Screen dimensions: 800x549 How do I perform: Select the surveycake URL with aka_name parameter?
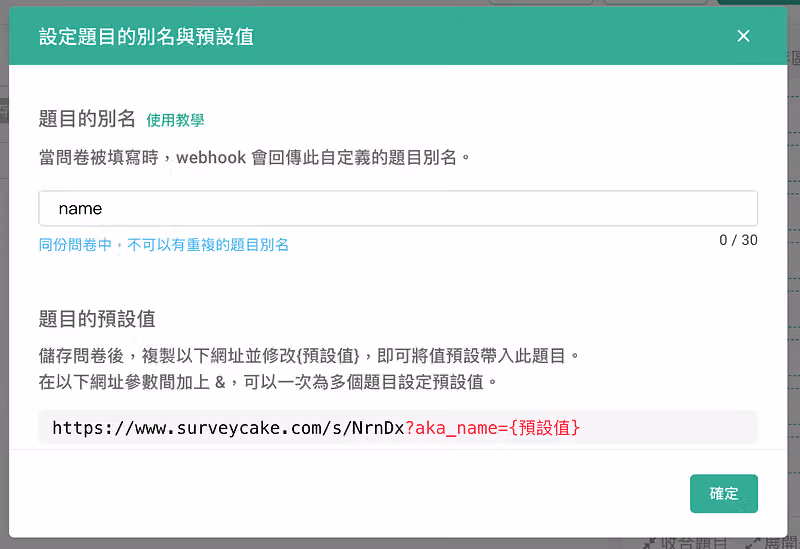pyautogui.click(x=316, y=428)
